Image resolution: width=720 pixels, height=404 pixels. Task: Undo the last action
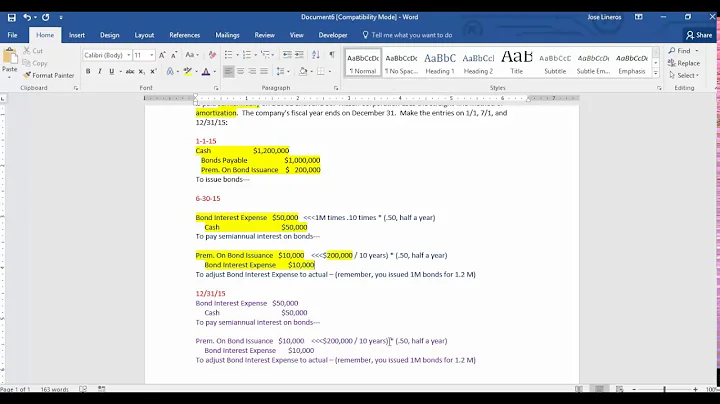click(x=27, y=17)
